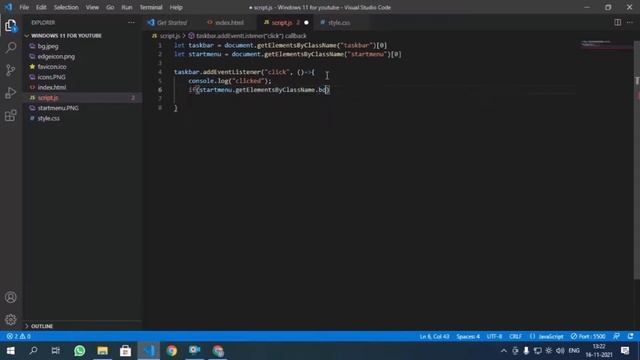The image size is (640, 360).
Task: Click the ENG language indicator in tray
Action: click(x=574, y=351)
